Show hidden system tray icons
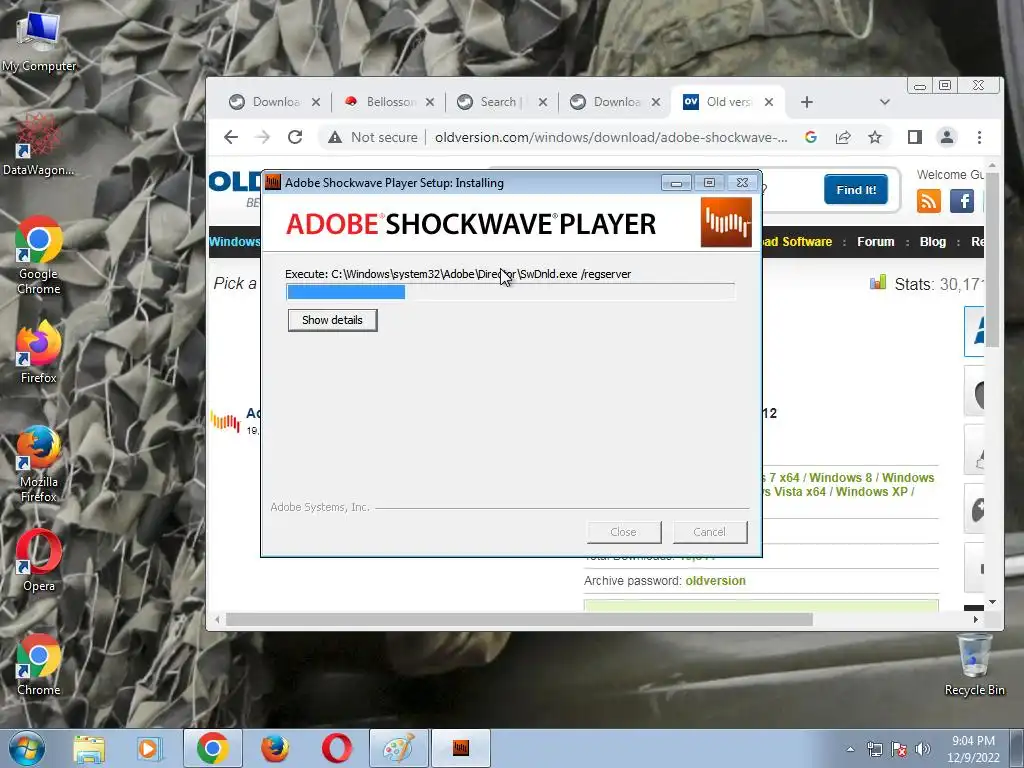The height and width of the screenshot is (768, 1024). (x=850, y=749)
